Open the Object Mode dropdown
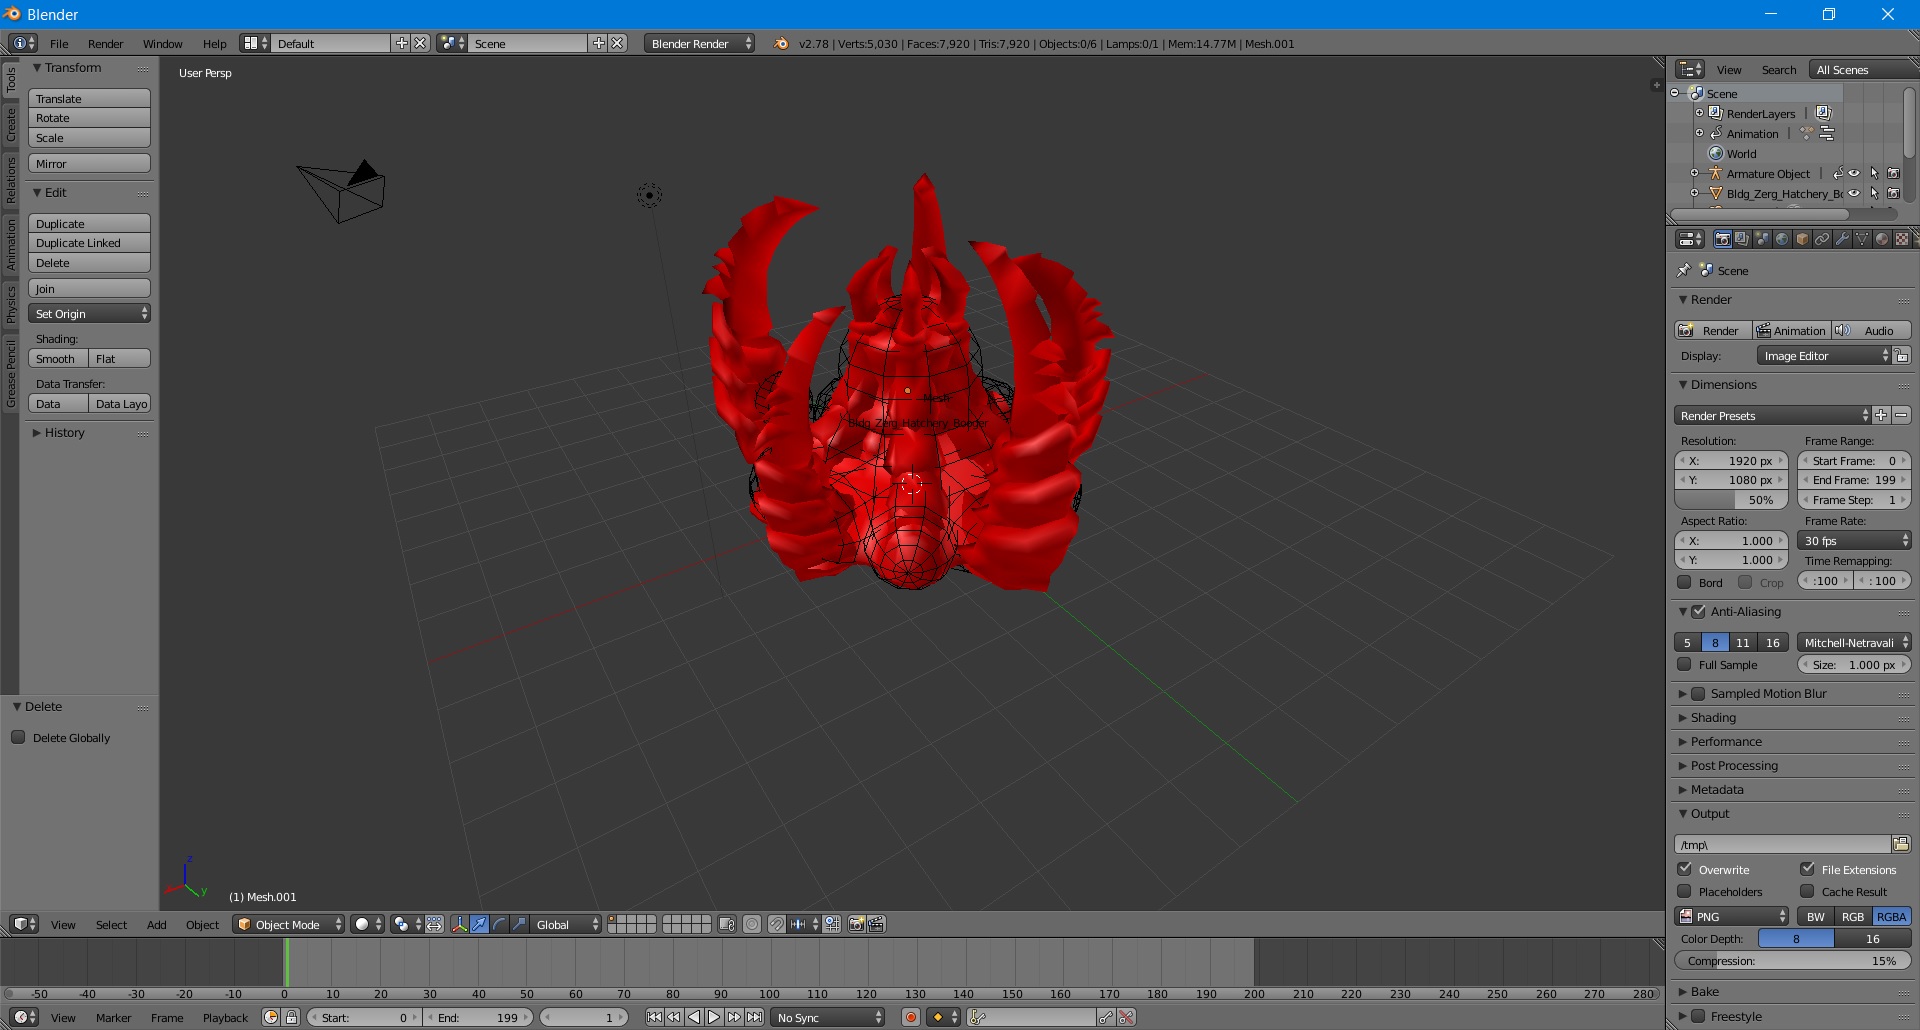 pyautogui.click(x=288, y=924)
